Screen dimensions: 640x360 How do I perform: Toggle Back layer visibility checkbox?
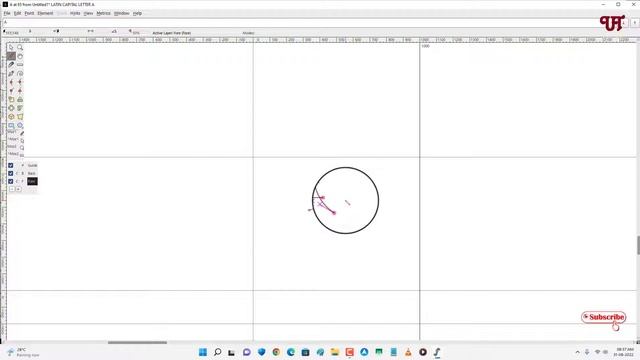tap(11, 173)
